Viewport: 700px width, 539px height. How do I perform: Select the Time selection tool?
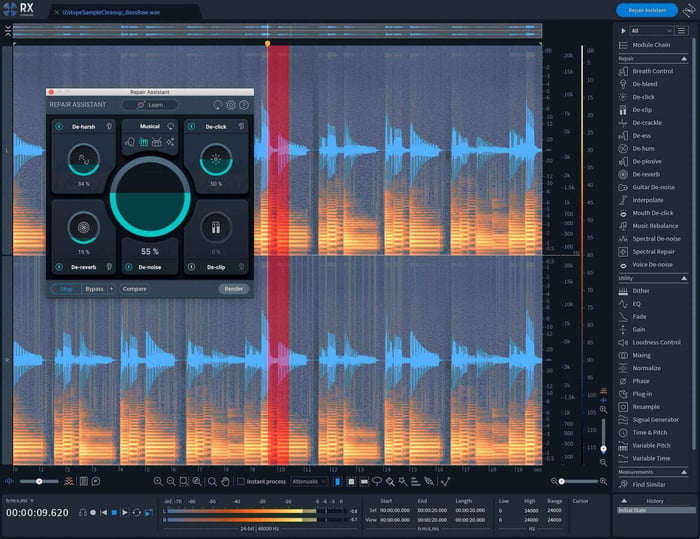click(x=338, y=481)
